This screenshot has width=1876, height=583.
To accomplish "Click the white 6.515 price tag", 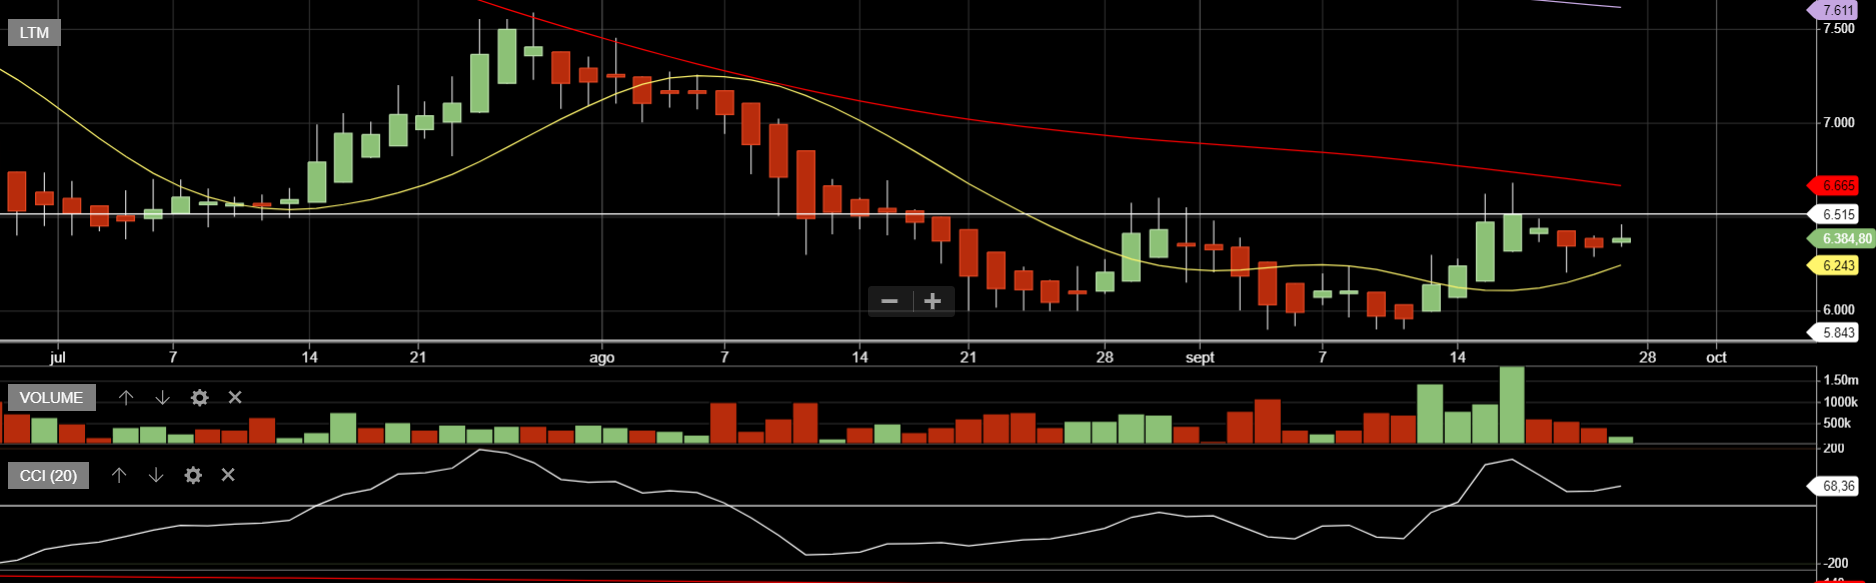I will [1833, 214].
